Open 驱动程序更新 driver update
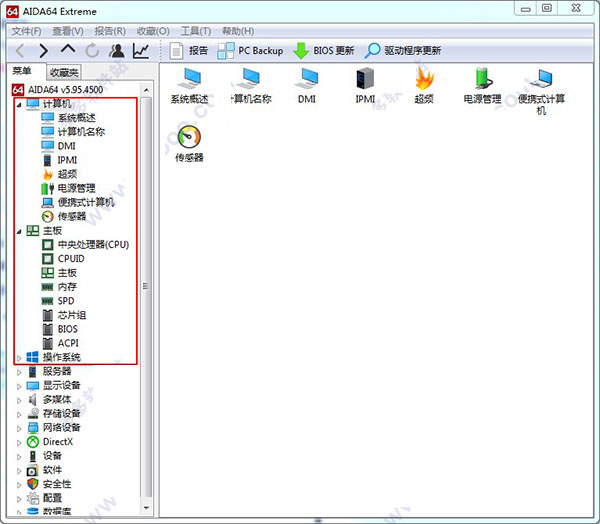This screenshot has height=524, width=600. (x=403, y=51)
